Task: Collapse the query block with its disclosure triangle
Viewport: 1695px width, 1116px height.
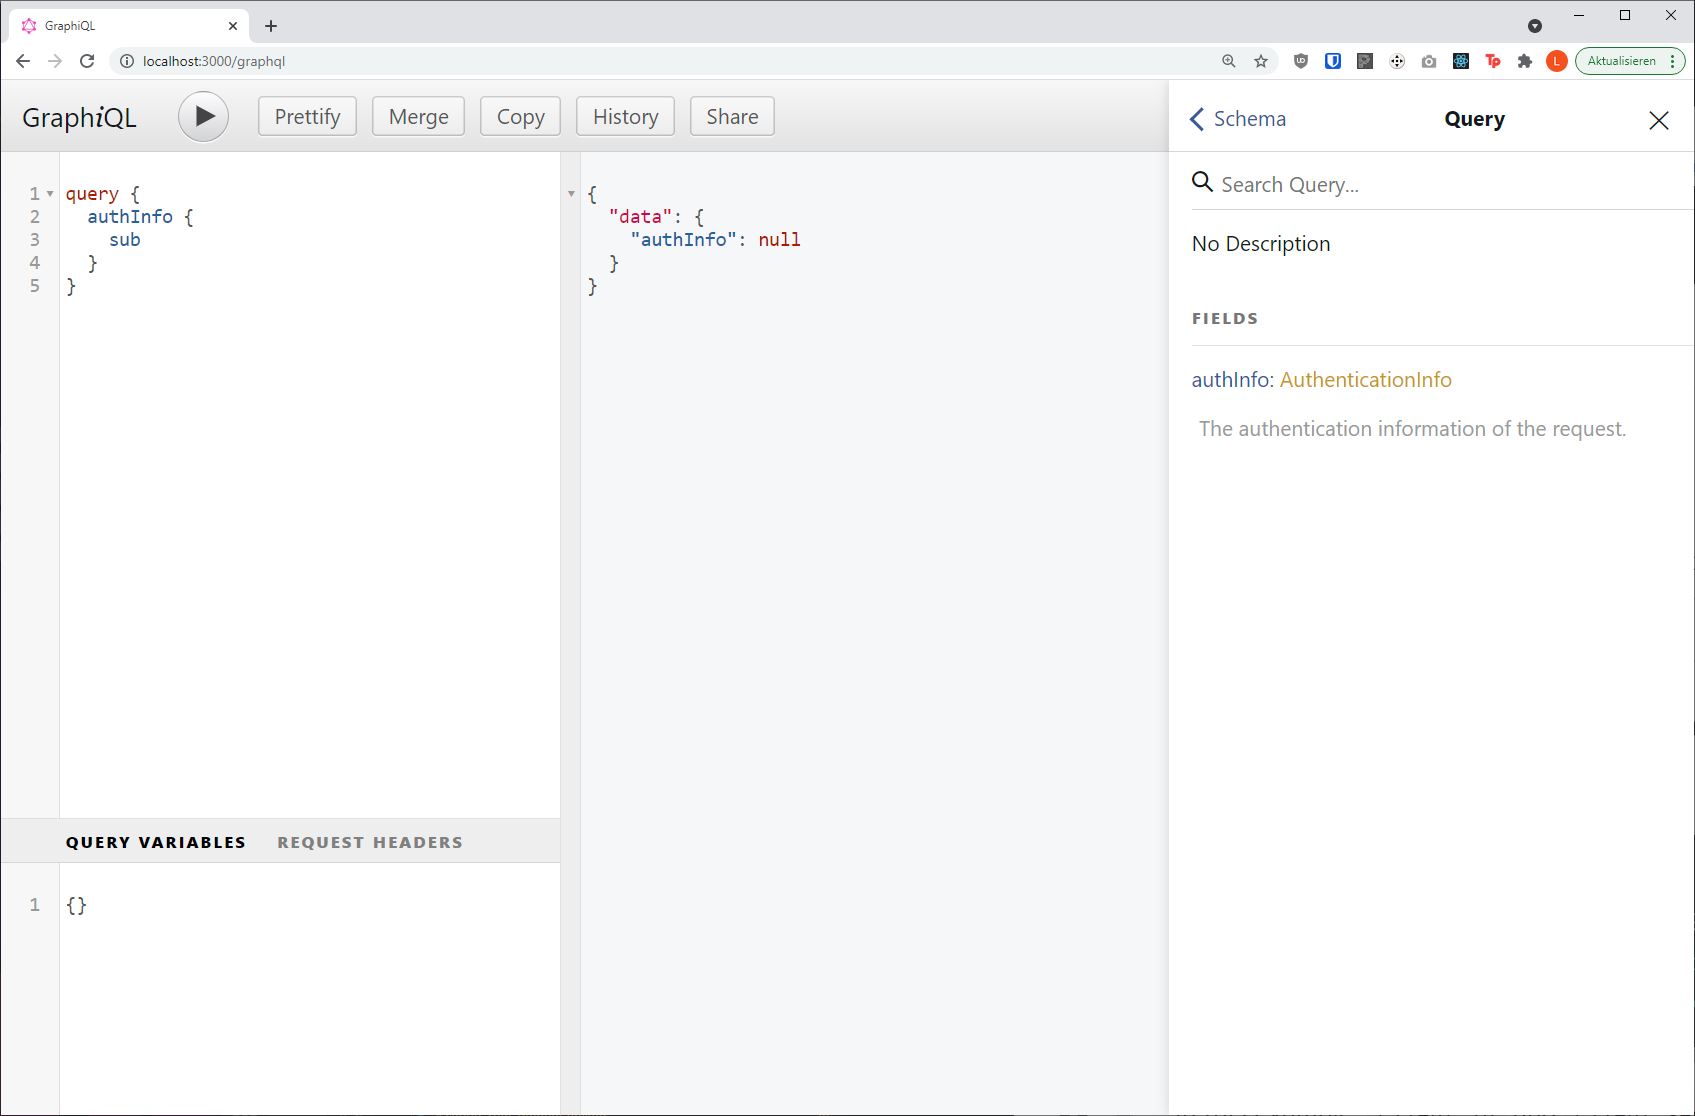Action: click(x=48, y=193)
